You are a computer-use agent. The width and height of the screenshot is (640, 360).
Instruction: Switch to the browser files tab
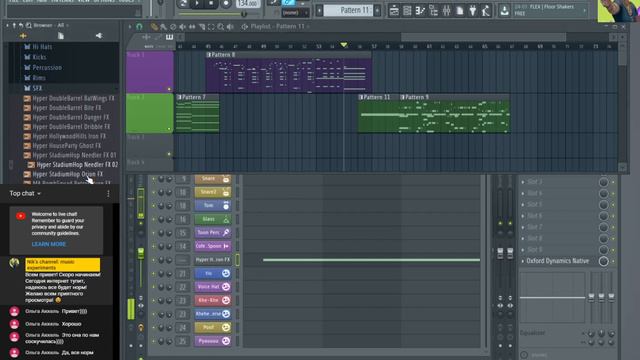(x=60, y=36)
